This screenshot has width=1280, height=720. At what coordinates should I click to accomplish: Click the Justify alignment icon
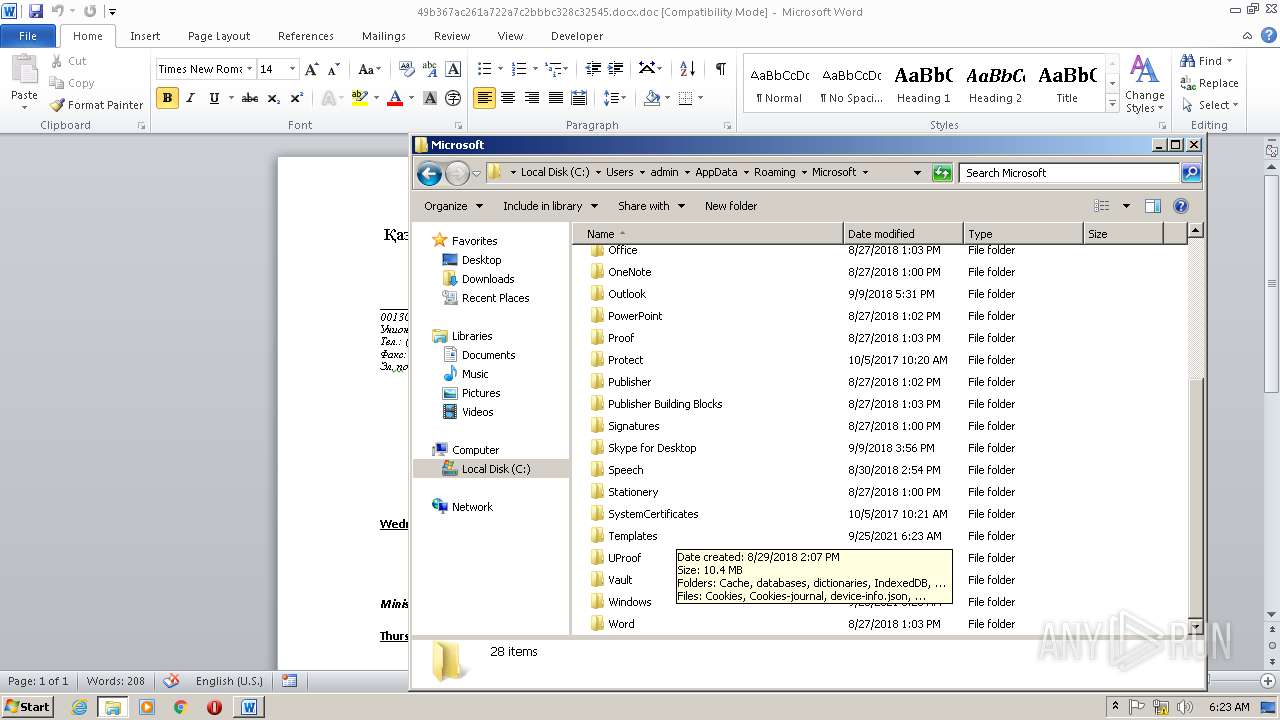pos(555,98)
